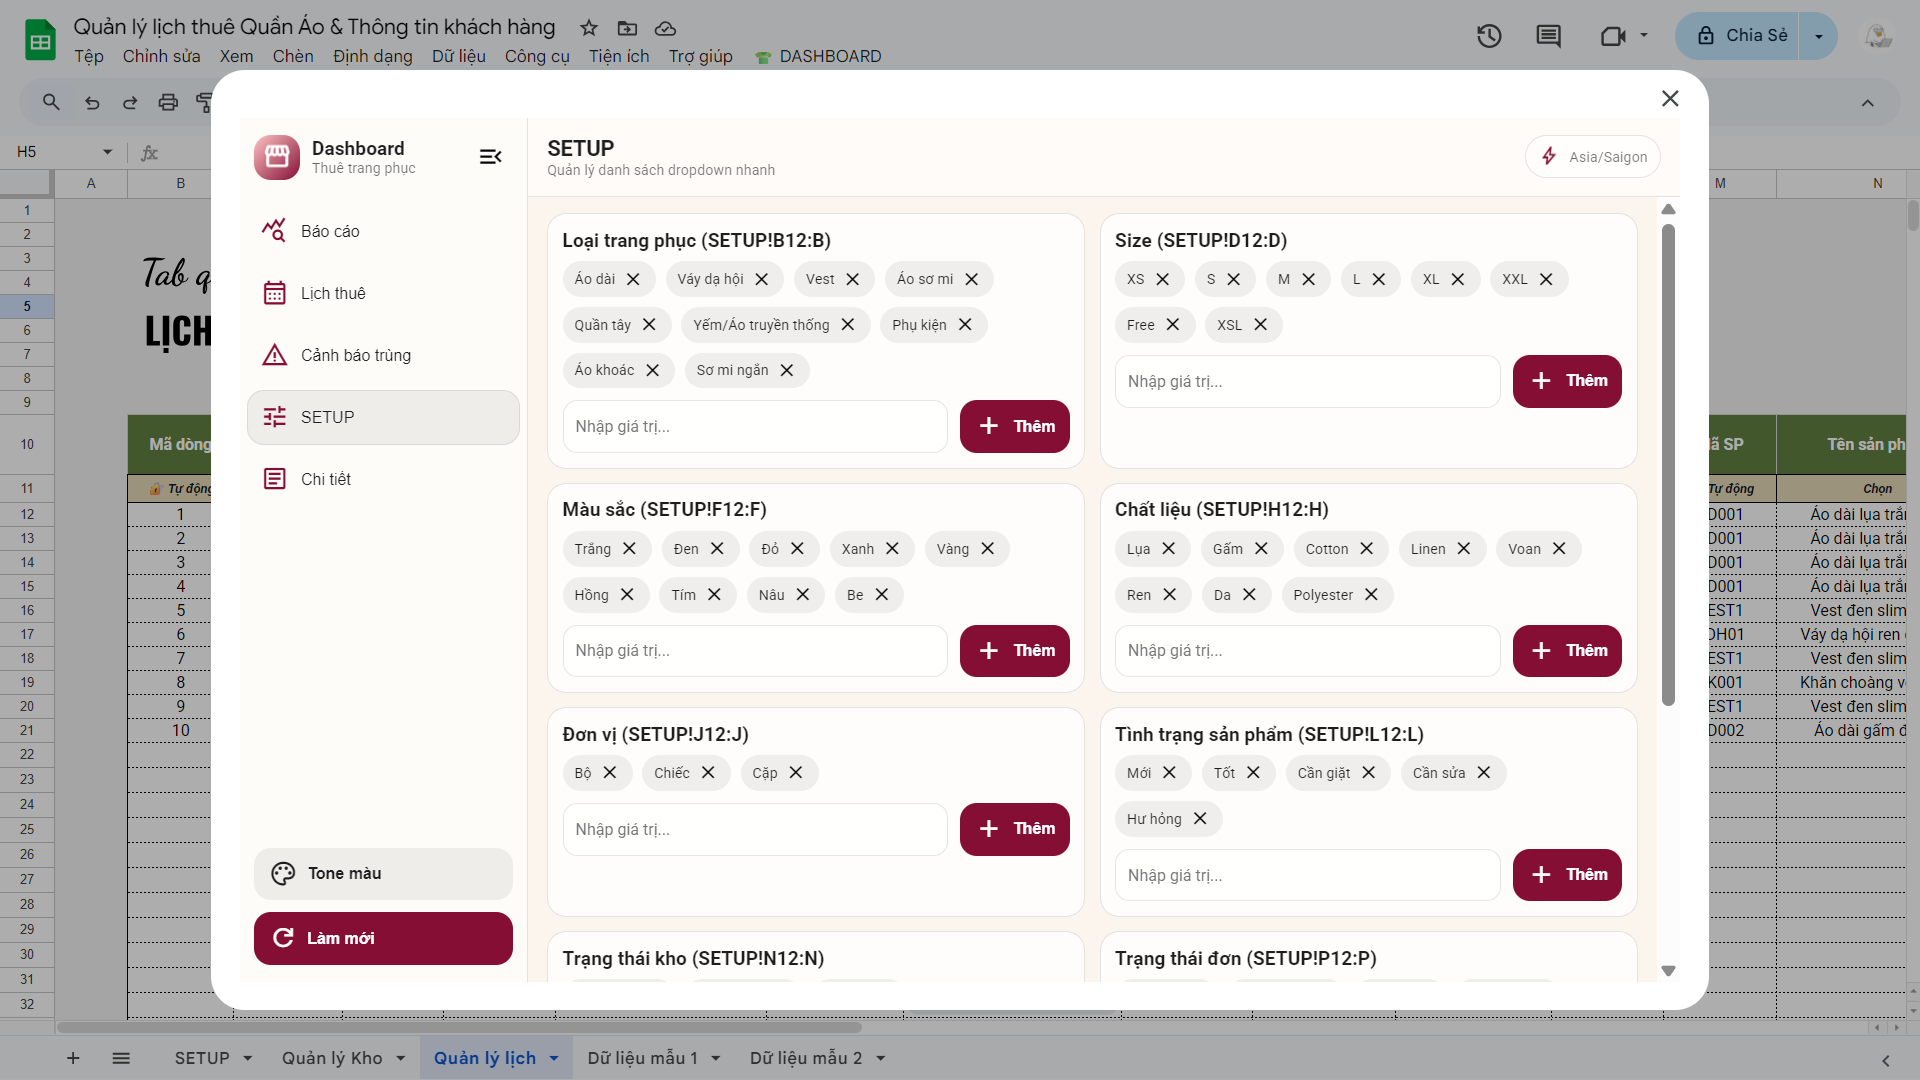Delete the Polyester material chip

pyautogui.click(x=1371, y=595)
